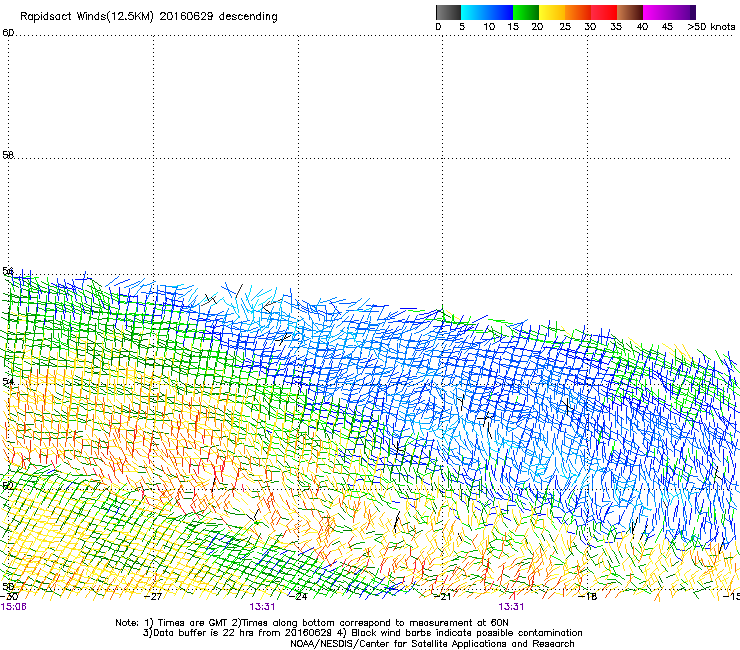
Task: Click the longitude label '-27'
Action: [x=153, y=597]
